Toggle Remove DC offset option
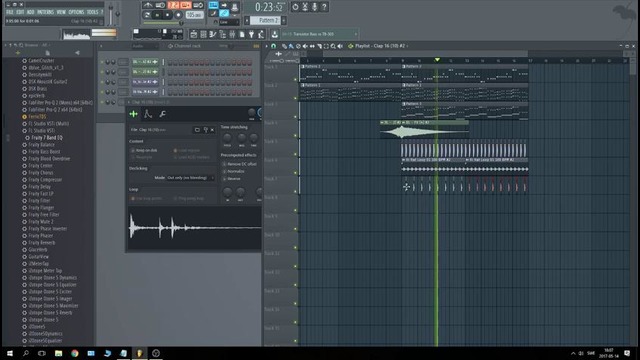Image resolution: width=640 pixels, height=360 pixels. click(240, 164)
